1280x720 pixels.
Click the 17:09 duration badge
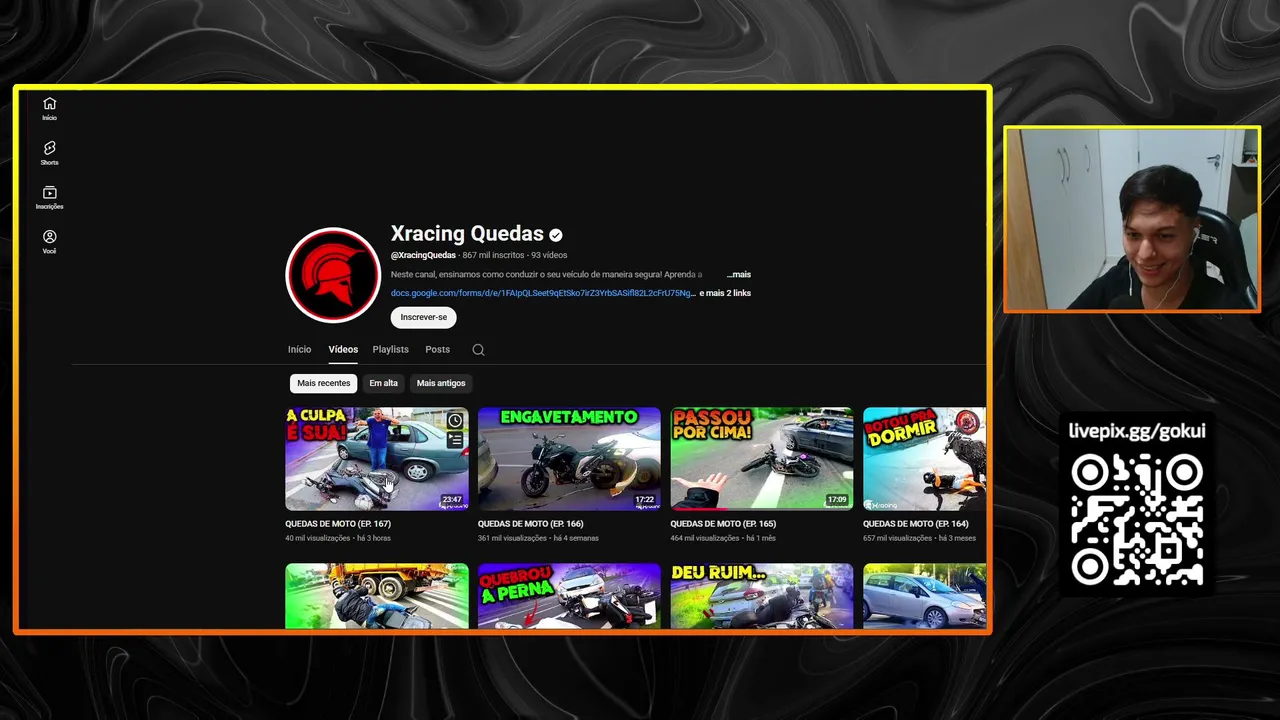coord(837,500)
